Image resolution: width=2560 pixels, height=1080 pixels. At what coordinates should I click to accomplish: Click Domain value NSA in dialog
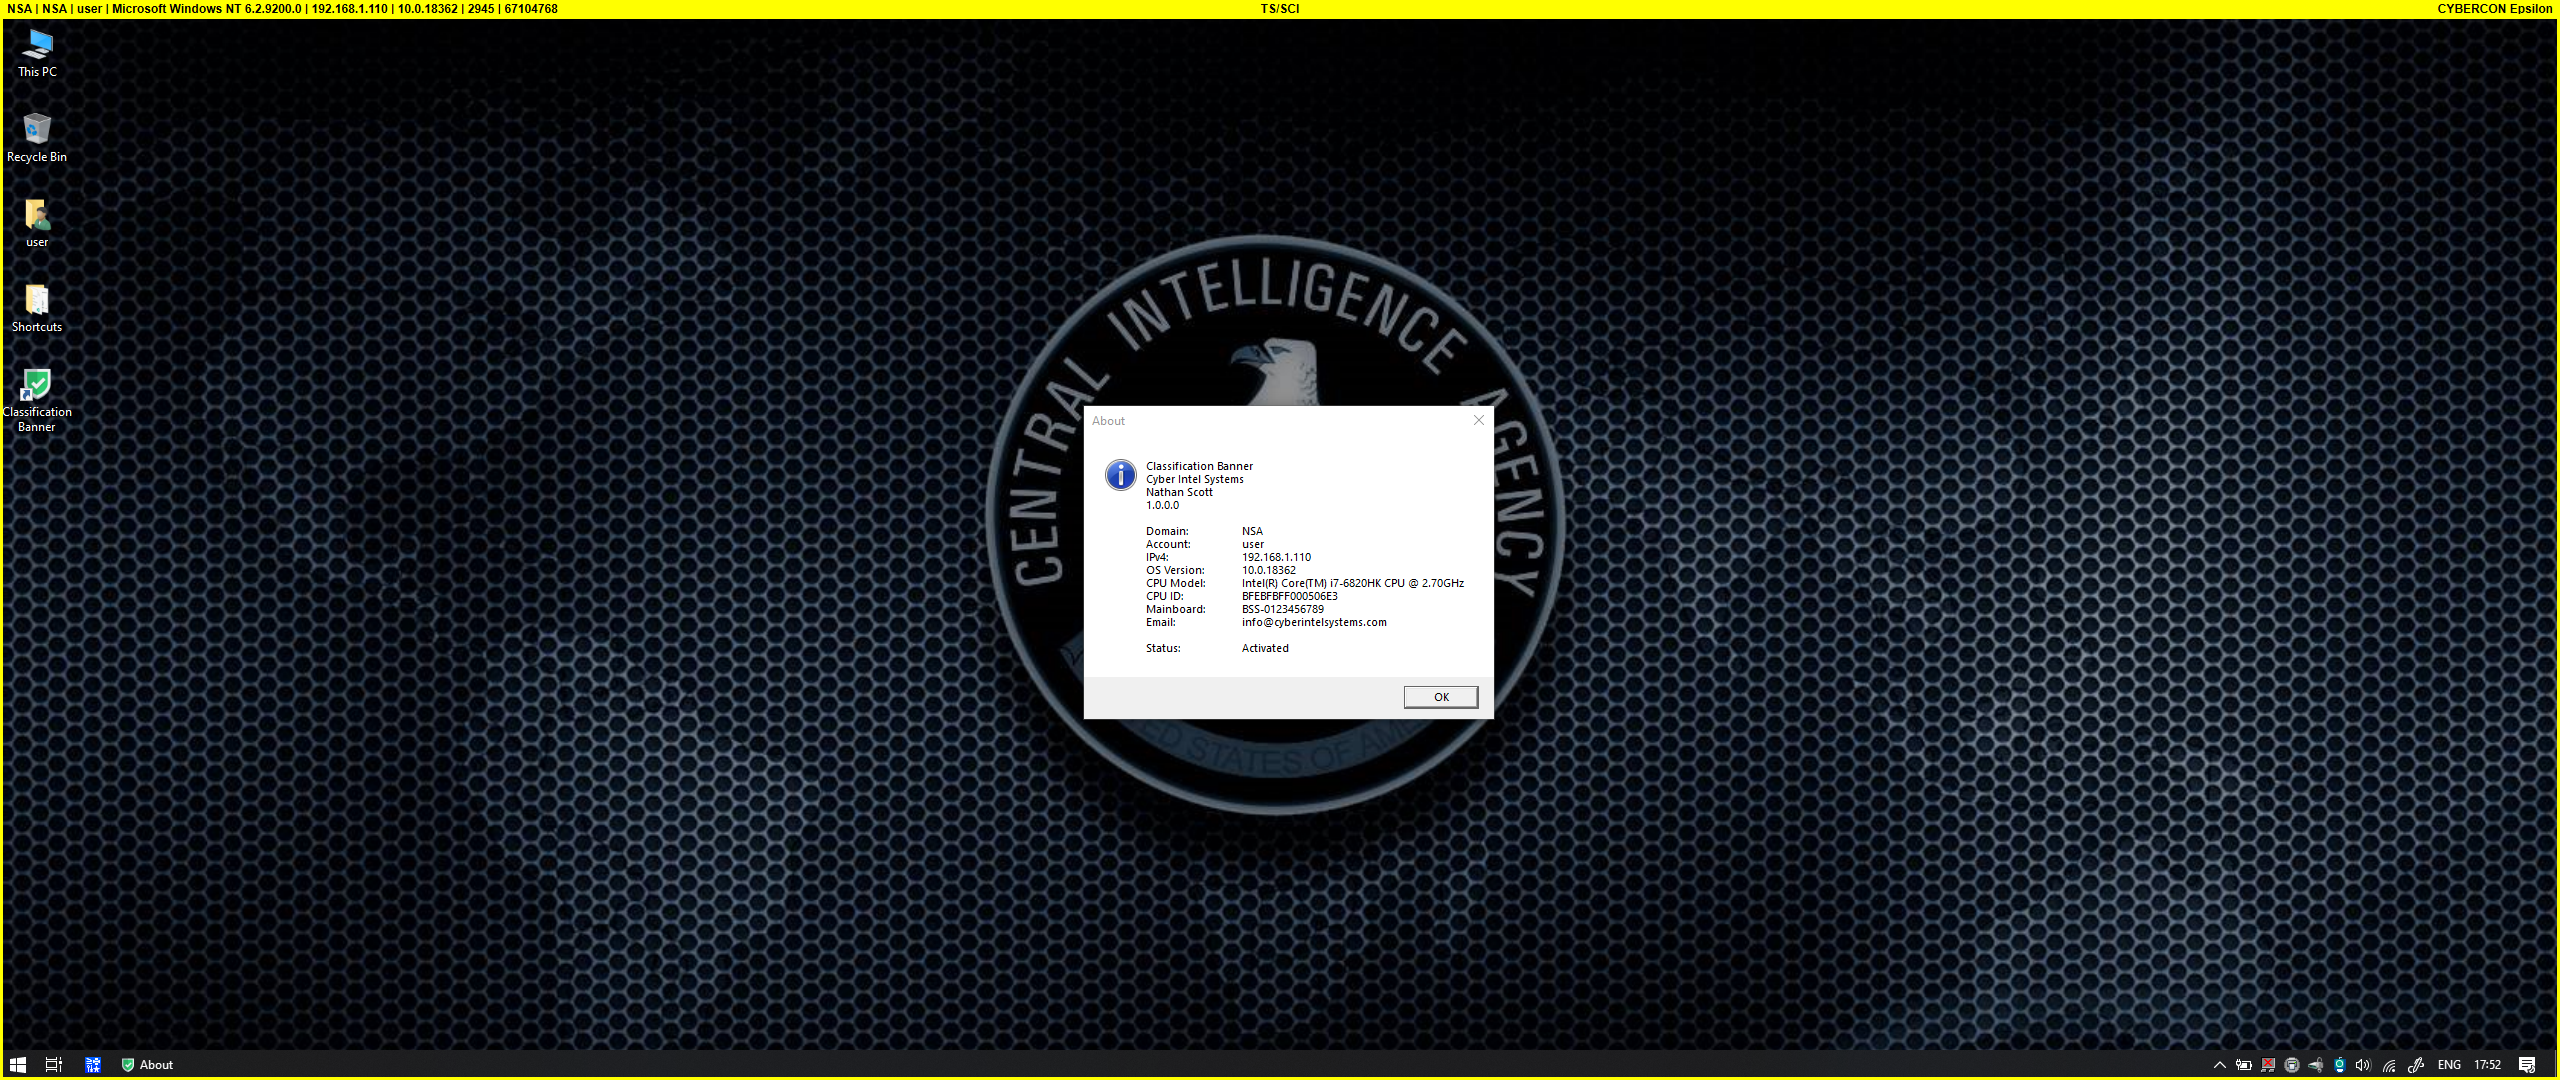click(x=1252, y=531)
